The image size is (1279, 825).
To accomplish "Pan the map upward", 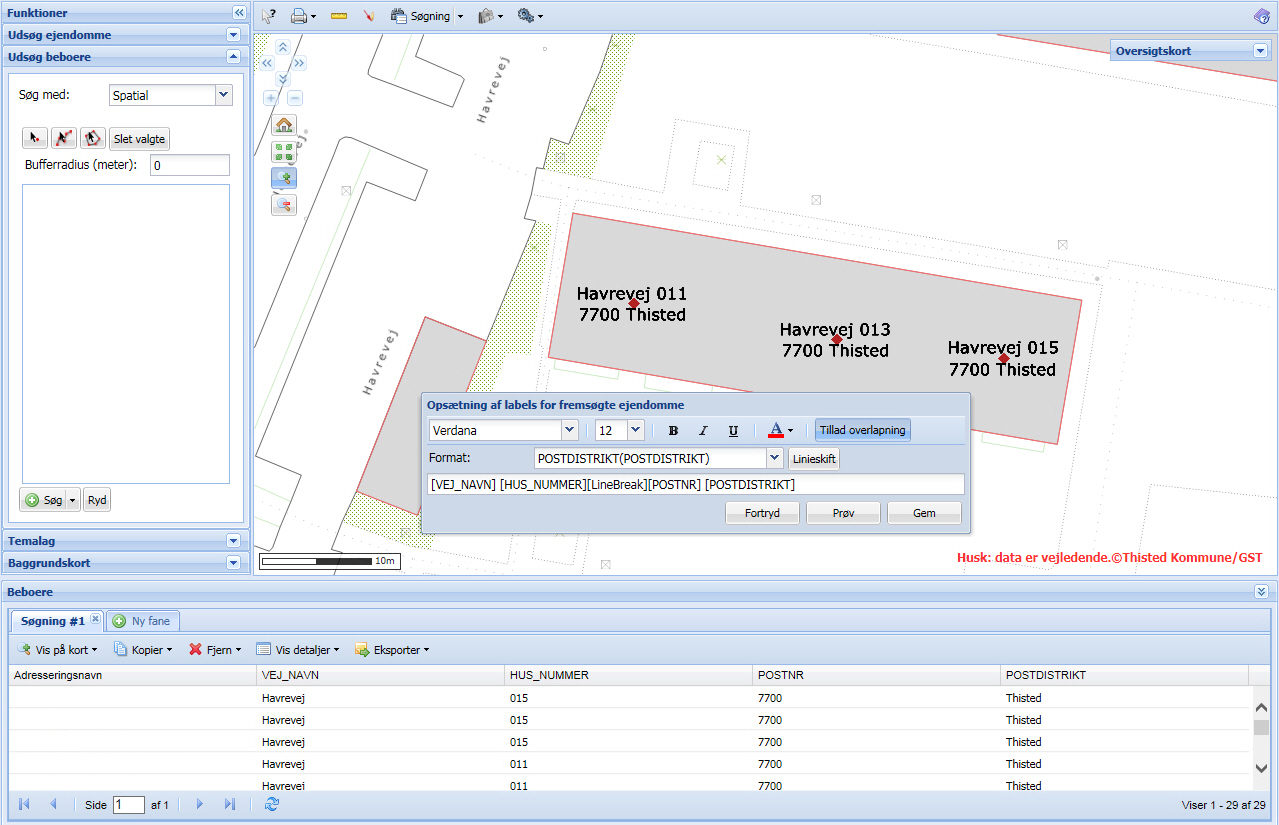I will tap(283, 47).
